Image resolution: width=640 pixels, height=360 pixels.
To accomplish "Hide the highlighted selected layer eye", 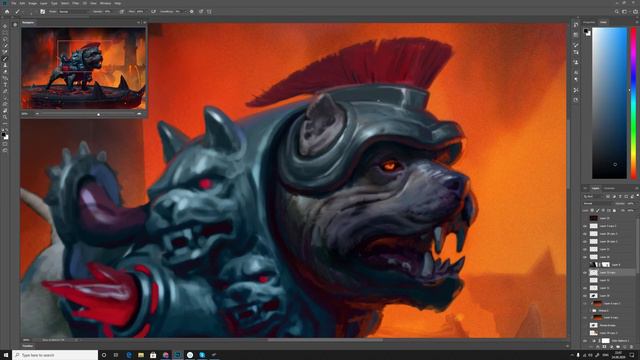I will click(x=585, y=272).
